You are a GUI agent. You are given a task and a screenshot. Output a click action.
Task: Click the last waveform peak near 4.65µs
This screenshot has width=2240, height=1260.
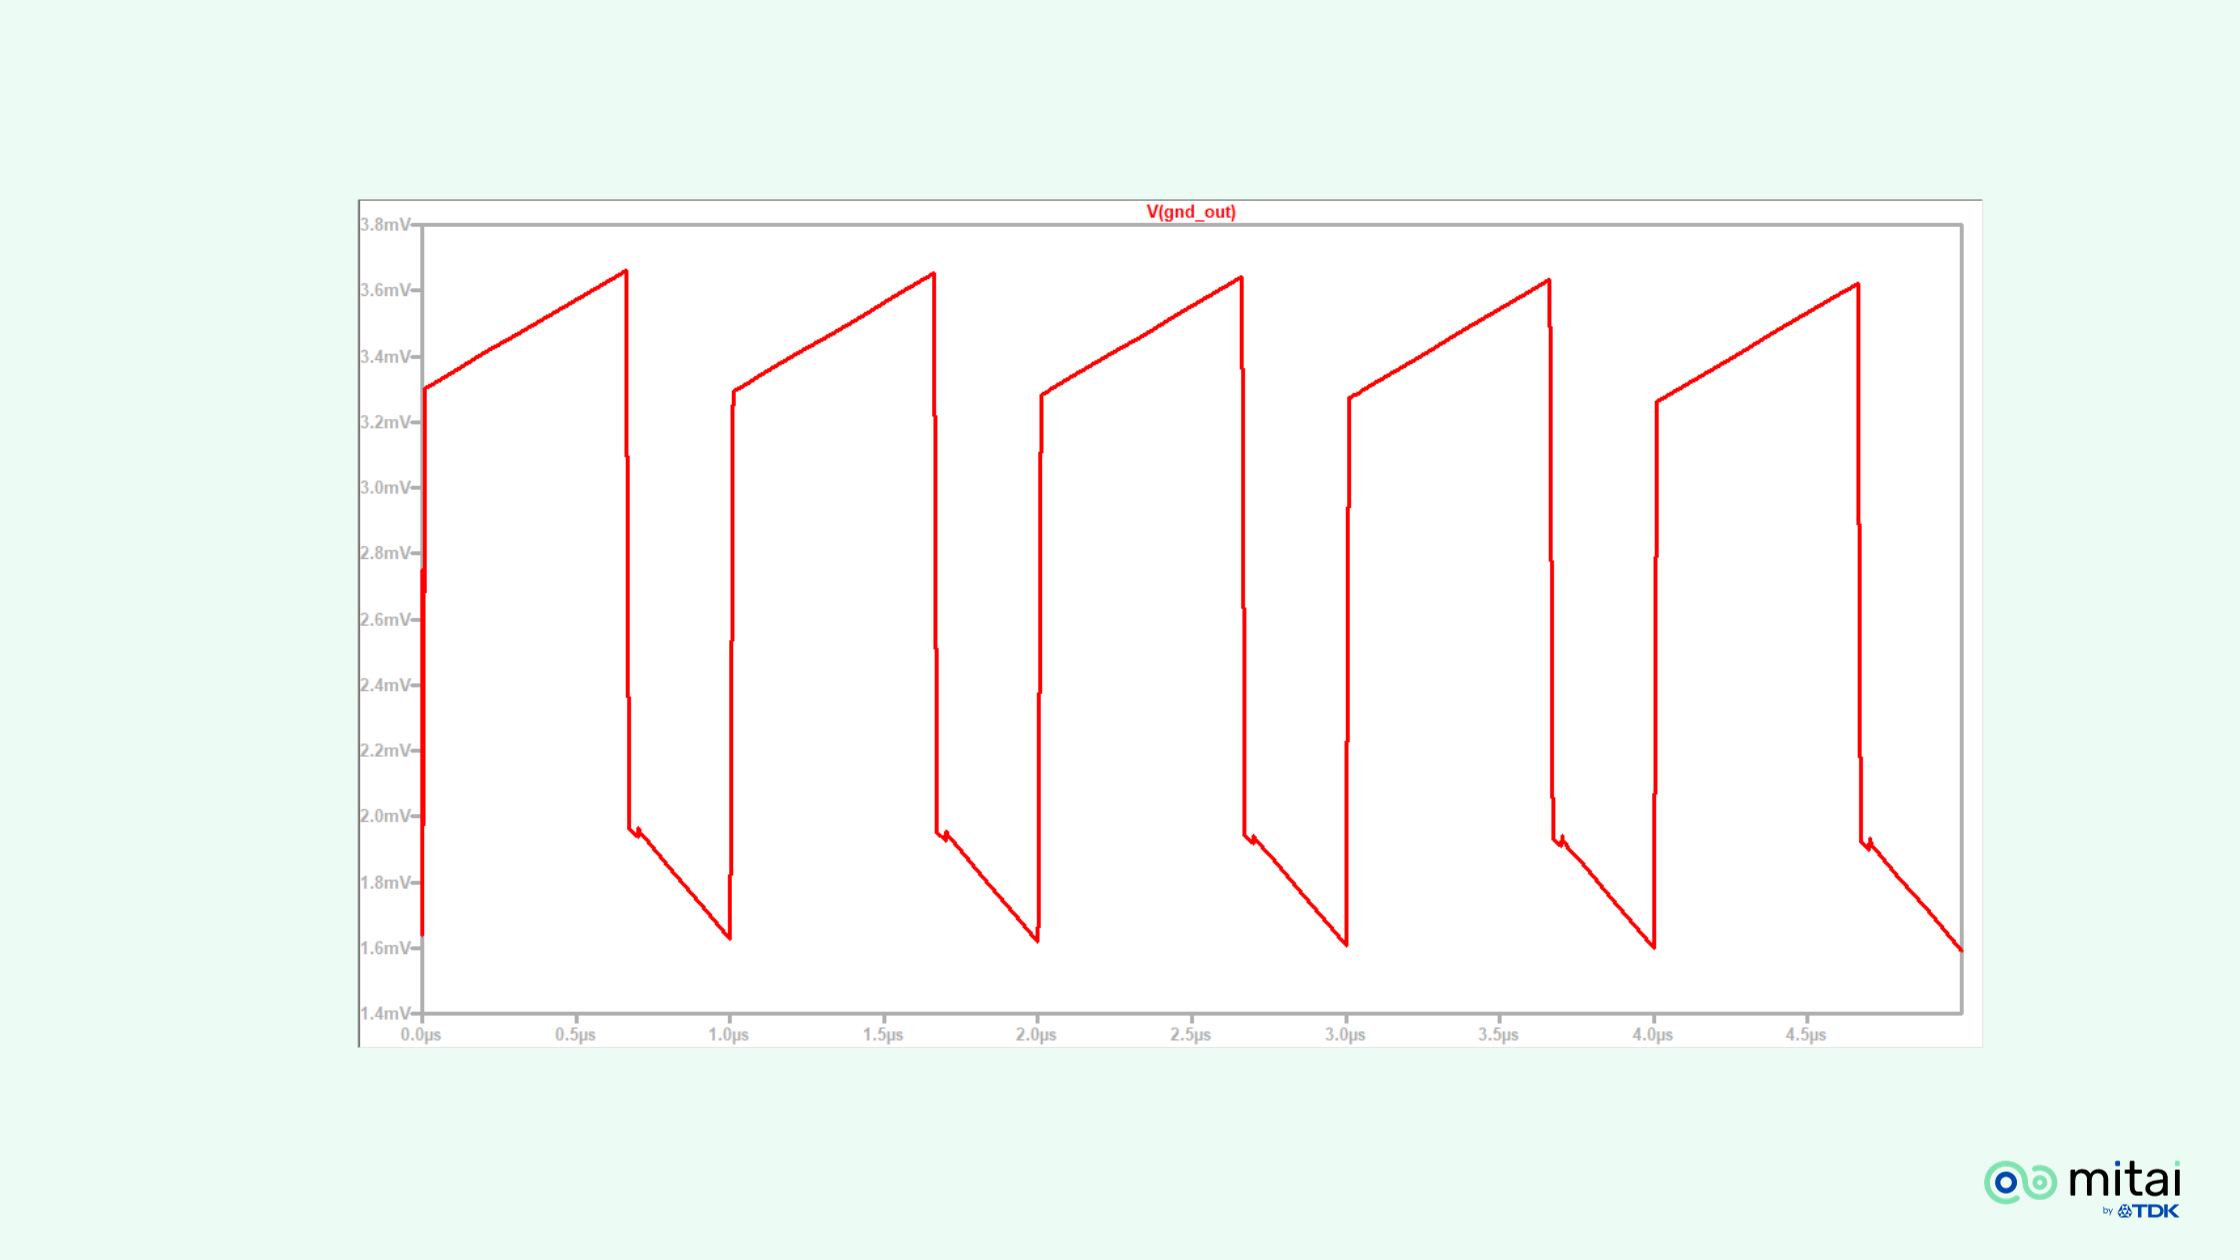1857,284
